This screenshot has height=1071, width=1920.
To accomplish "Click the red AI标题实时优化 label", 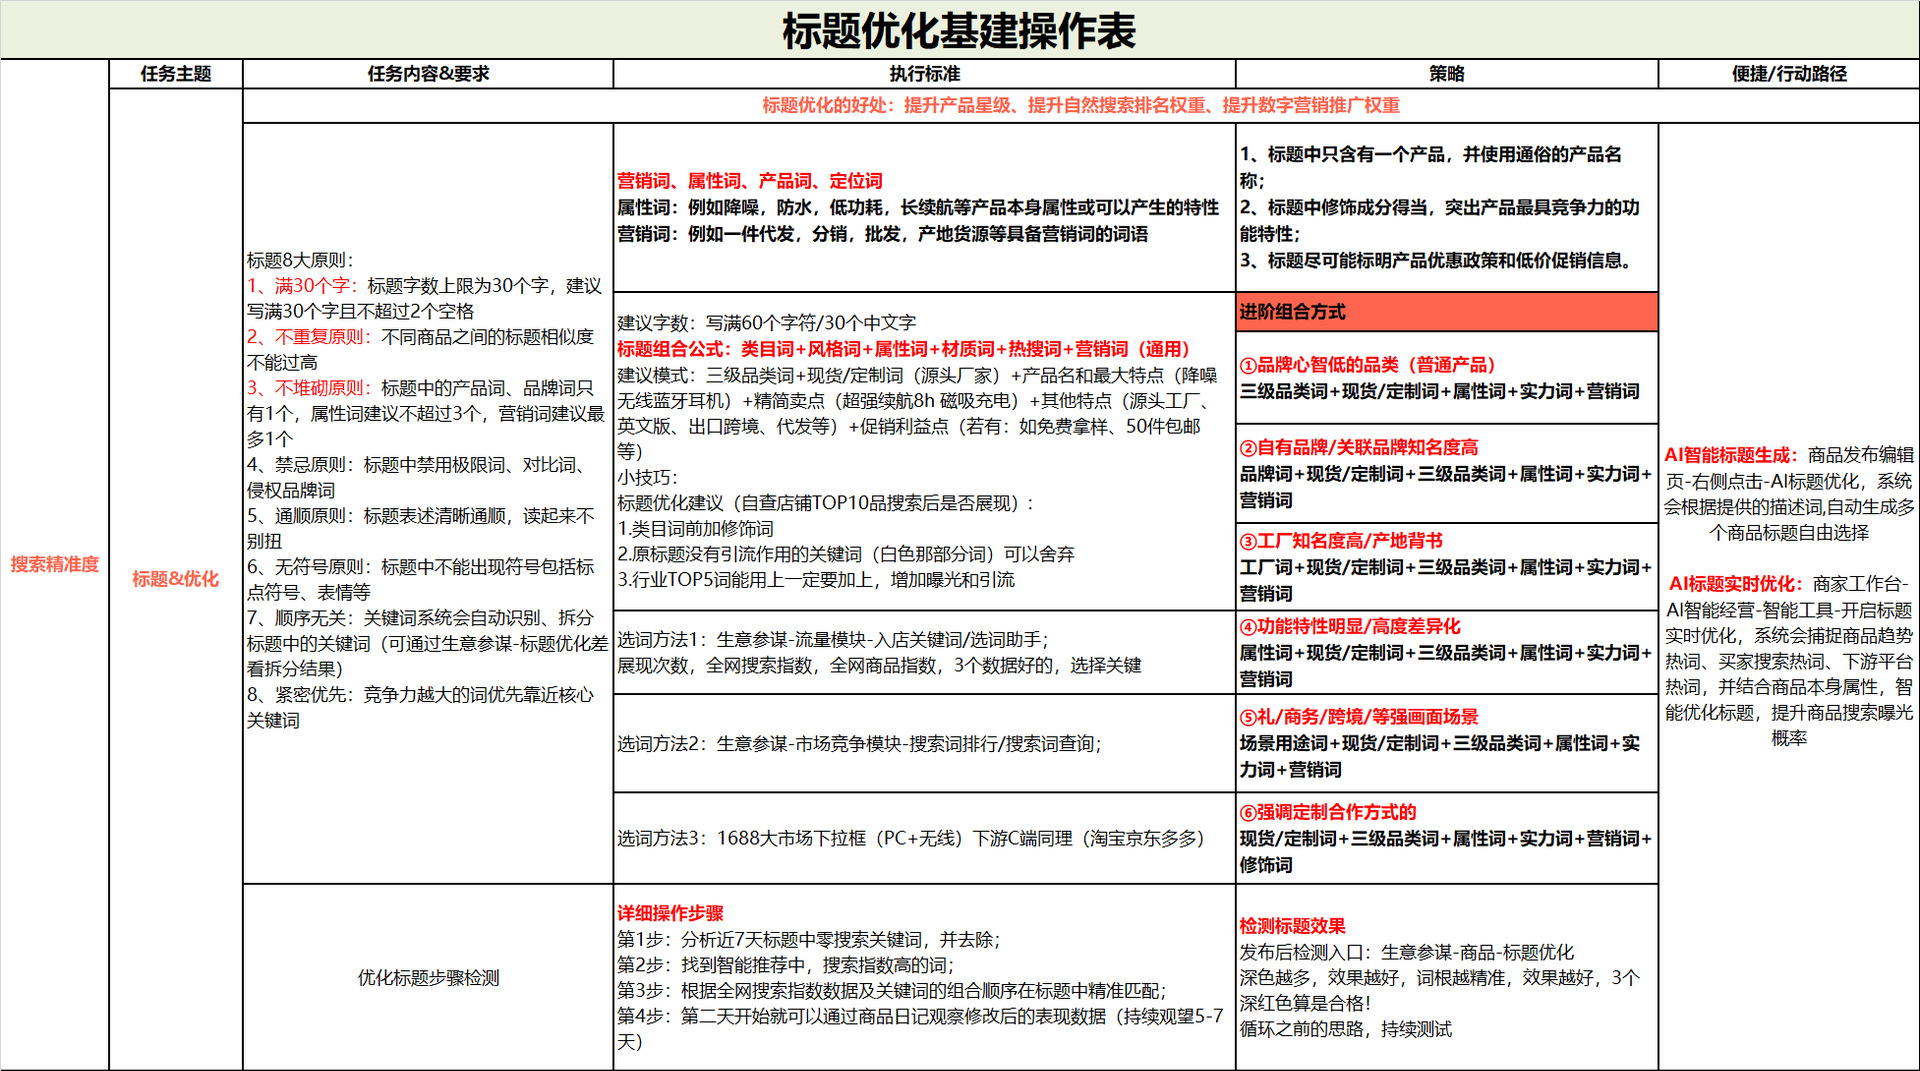I will pyautogui.click(x=1736, y=584).
